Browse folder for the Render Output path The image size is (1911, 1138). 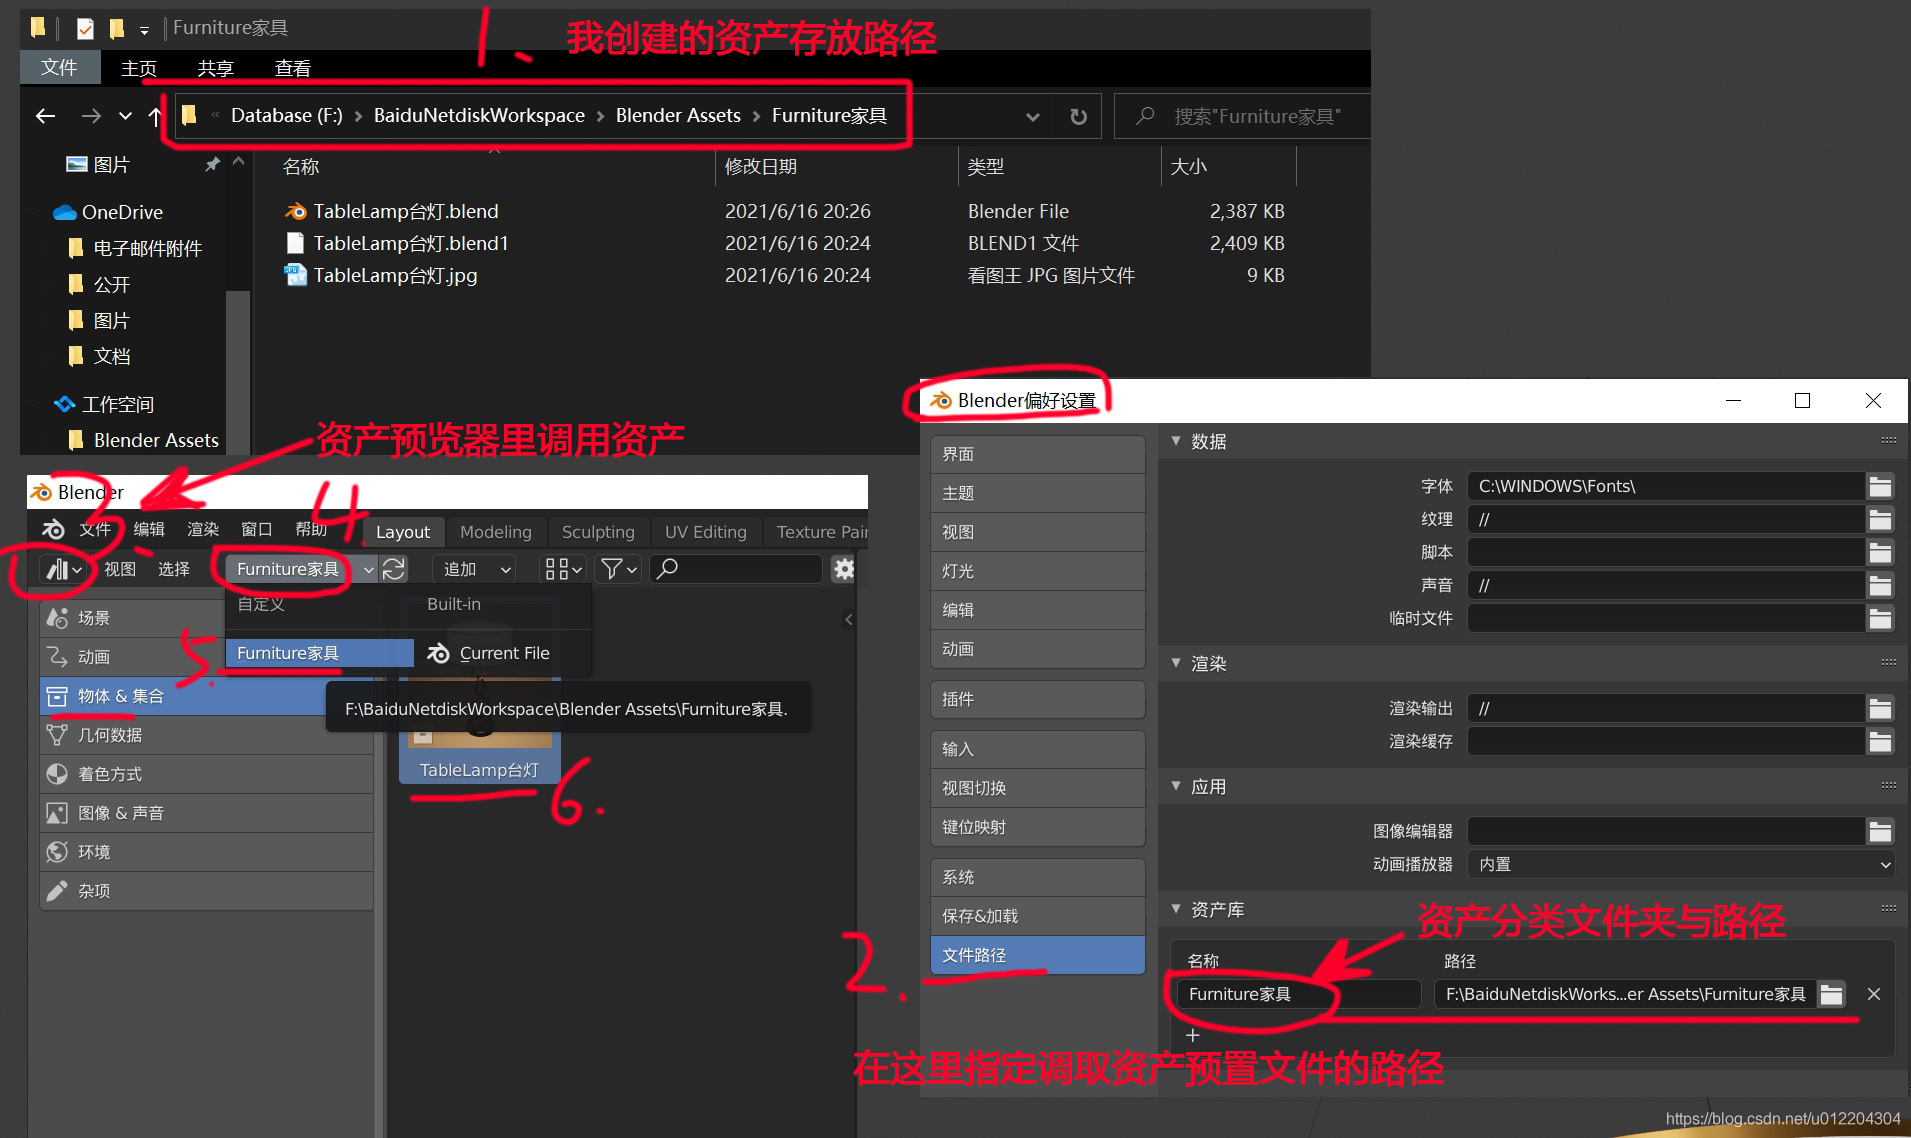[x=1880, y=708]
